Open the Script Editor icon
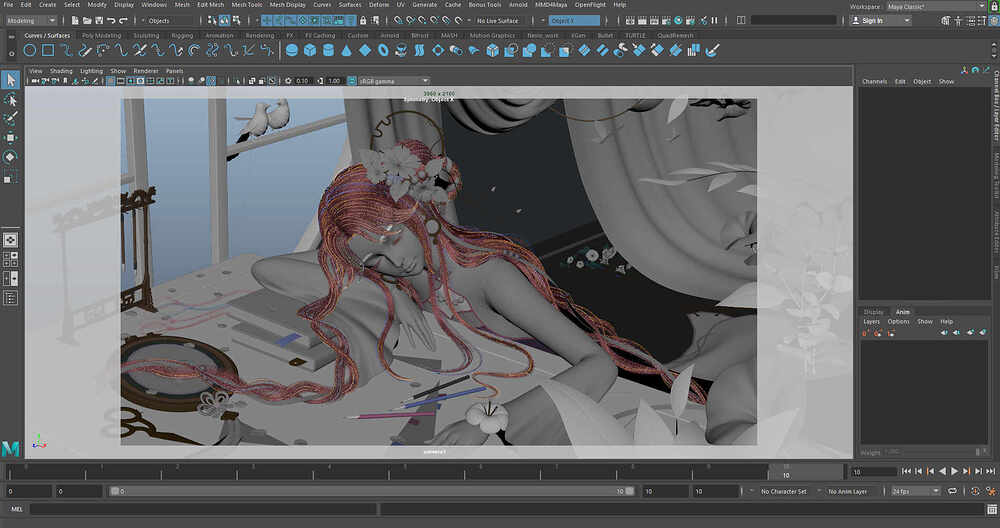 pos(992,509)
